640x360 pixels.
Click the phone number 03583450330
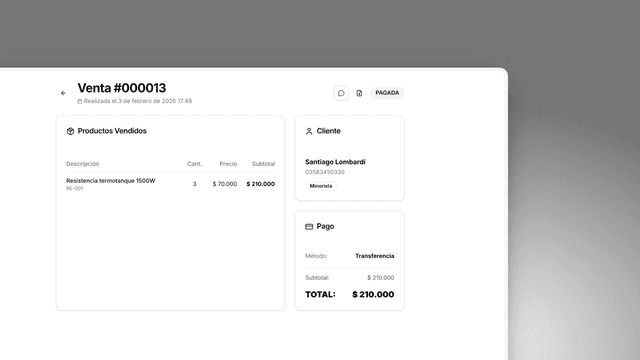325,172
